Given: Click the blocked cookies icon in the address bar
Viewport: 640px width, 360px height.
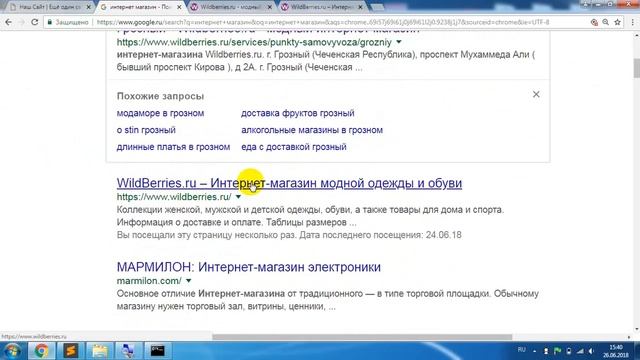Looking at the screenshot, I should click(594, 22).
